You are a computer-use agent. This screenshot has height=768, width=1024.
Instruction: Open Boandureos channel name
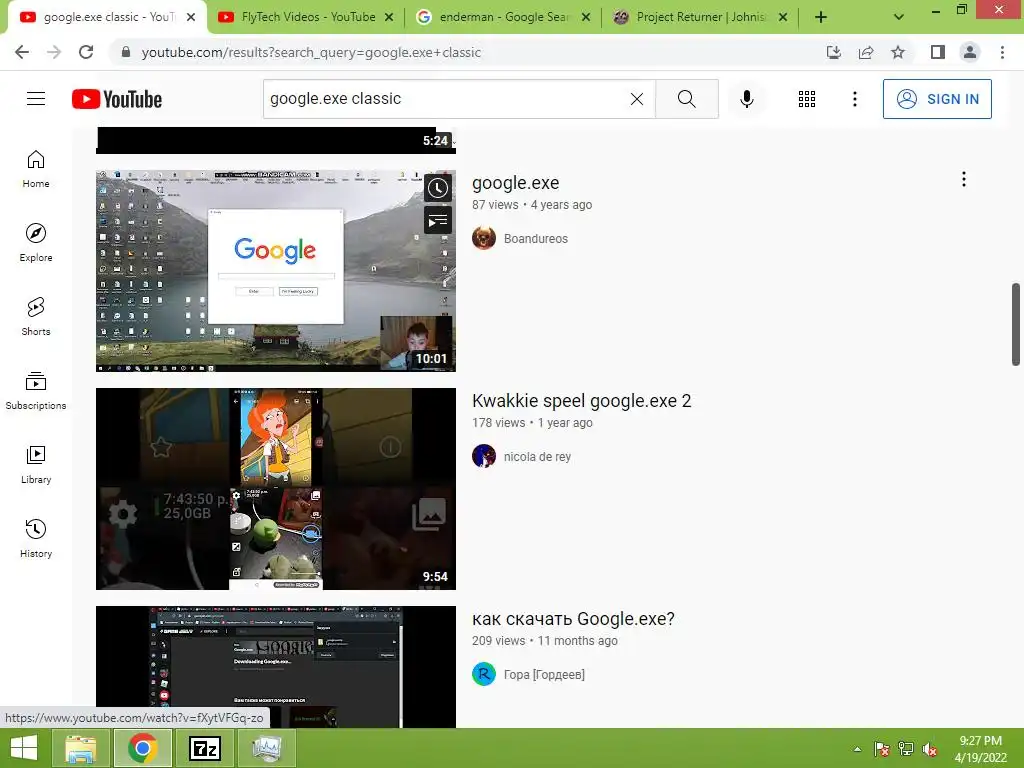point(536,238)
